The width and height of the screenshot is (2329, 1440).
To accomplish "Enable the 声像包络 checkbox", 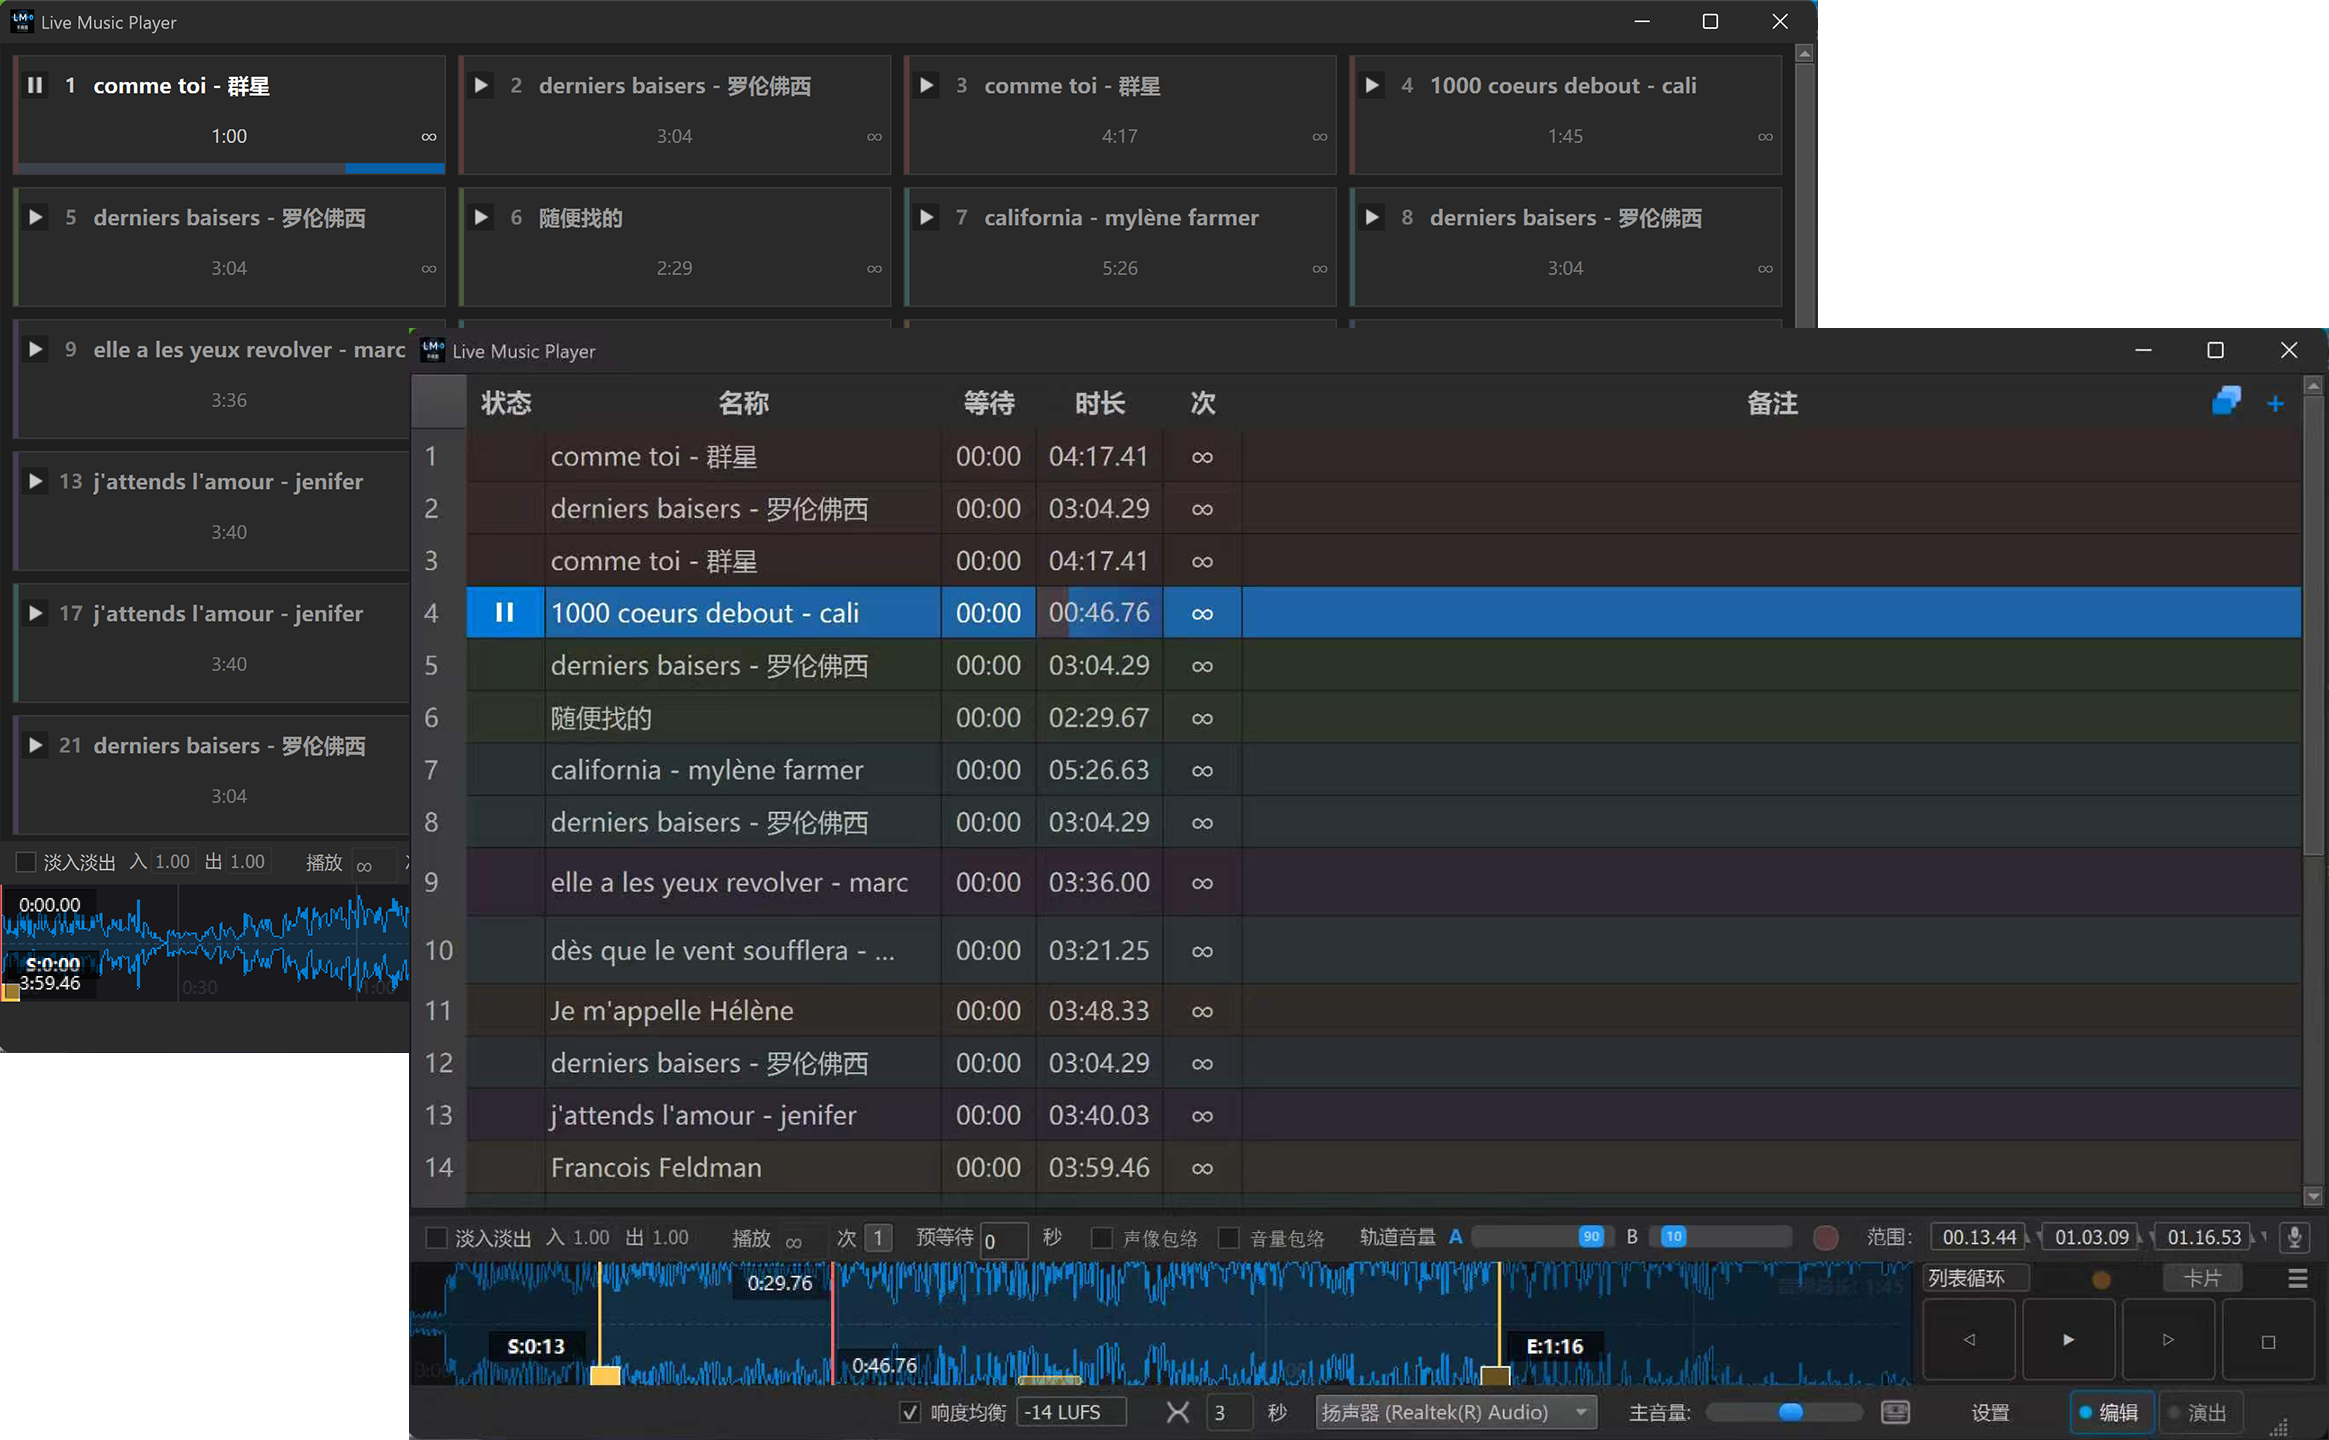I will 1101,1238.
